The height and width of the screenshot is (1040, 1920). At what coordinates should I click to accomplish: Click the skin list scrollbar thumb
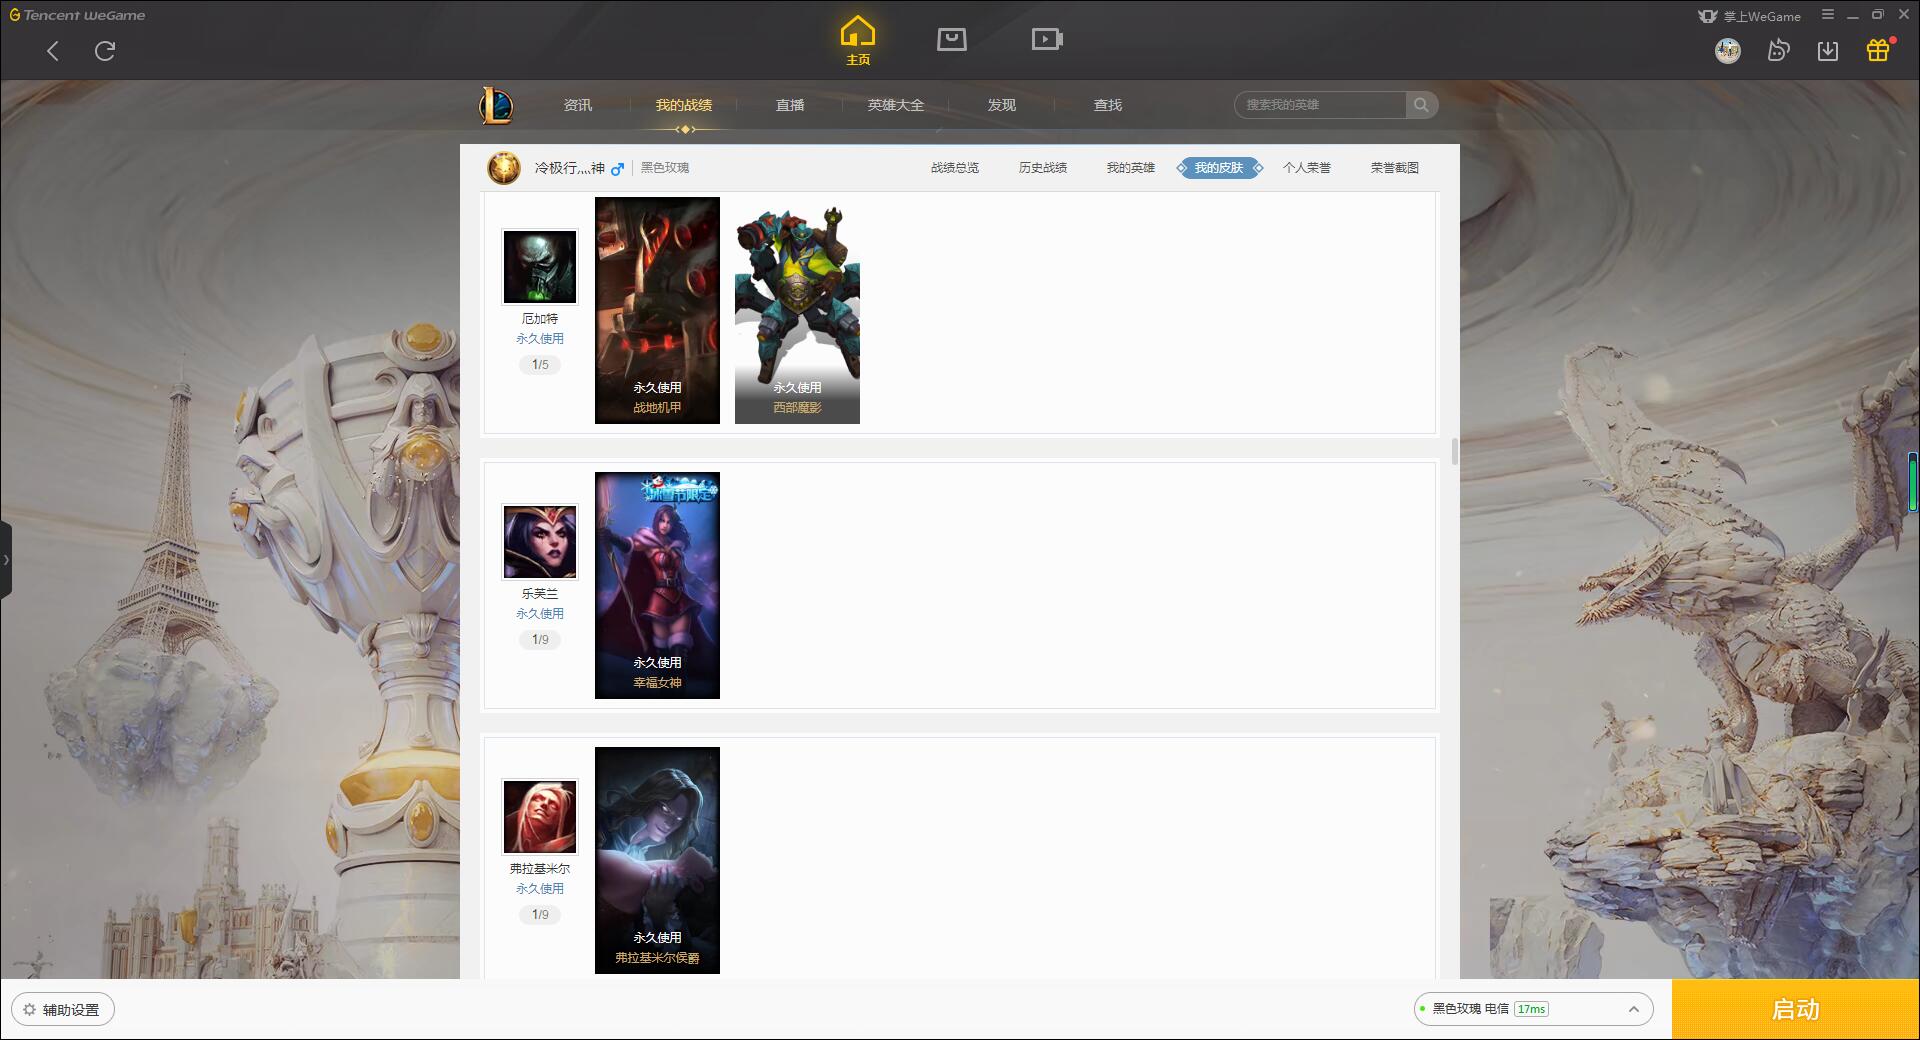pos(1454,451)
